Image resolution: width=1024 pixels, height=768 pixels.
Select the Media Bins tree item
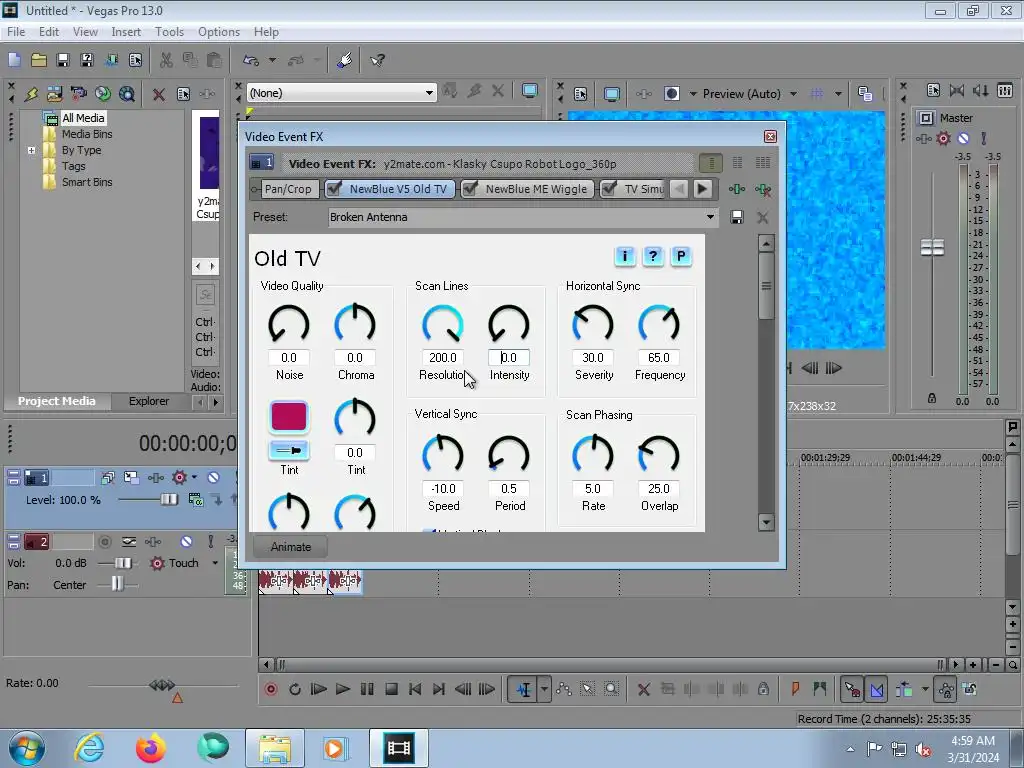(87, 134)
